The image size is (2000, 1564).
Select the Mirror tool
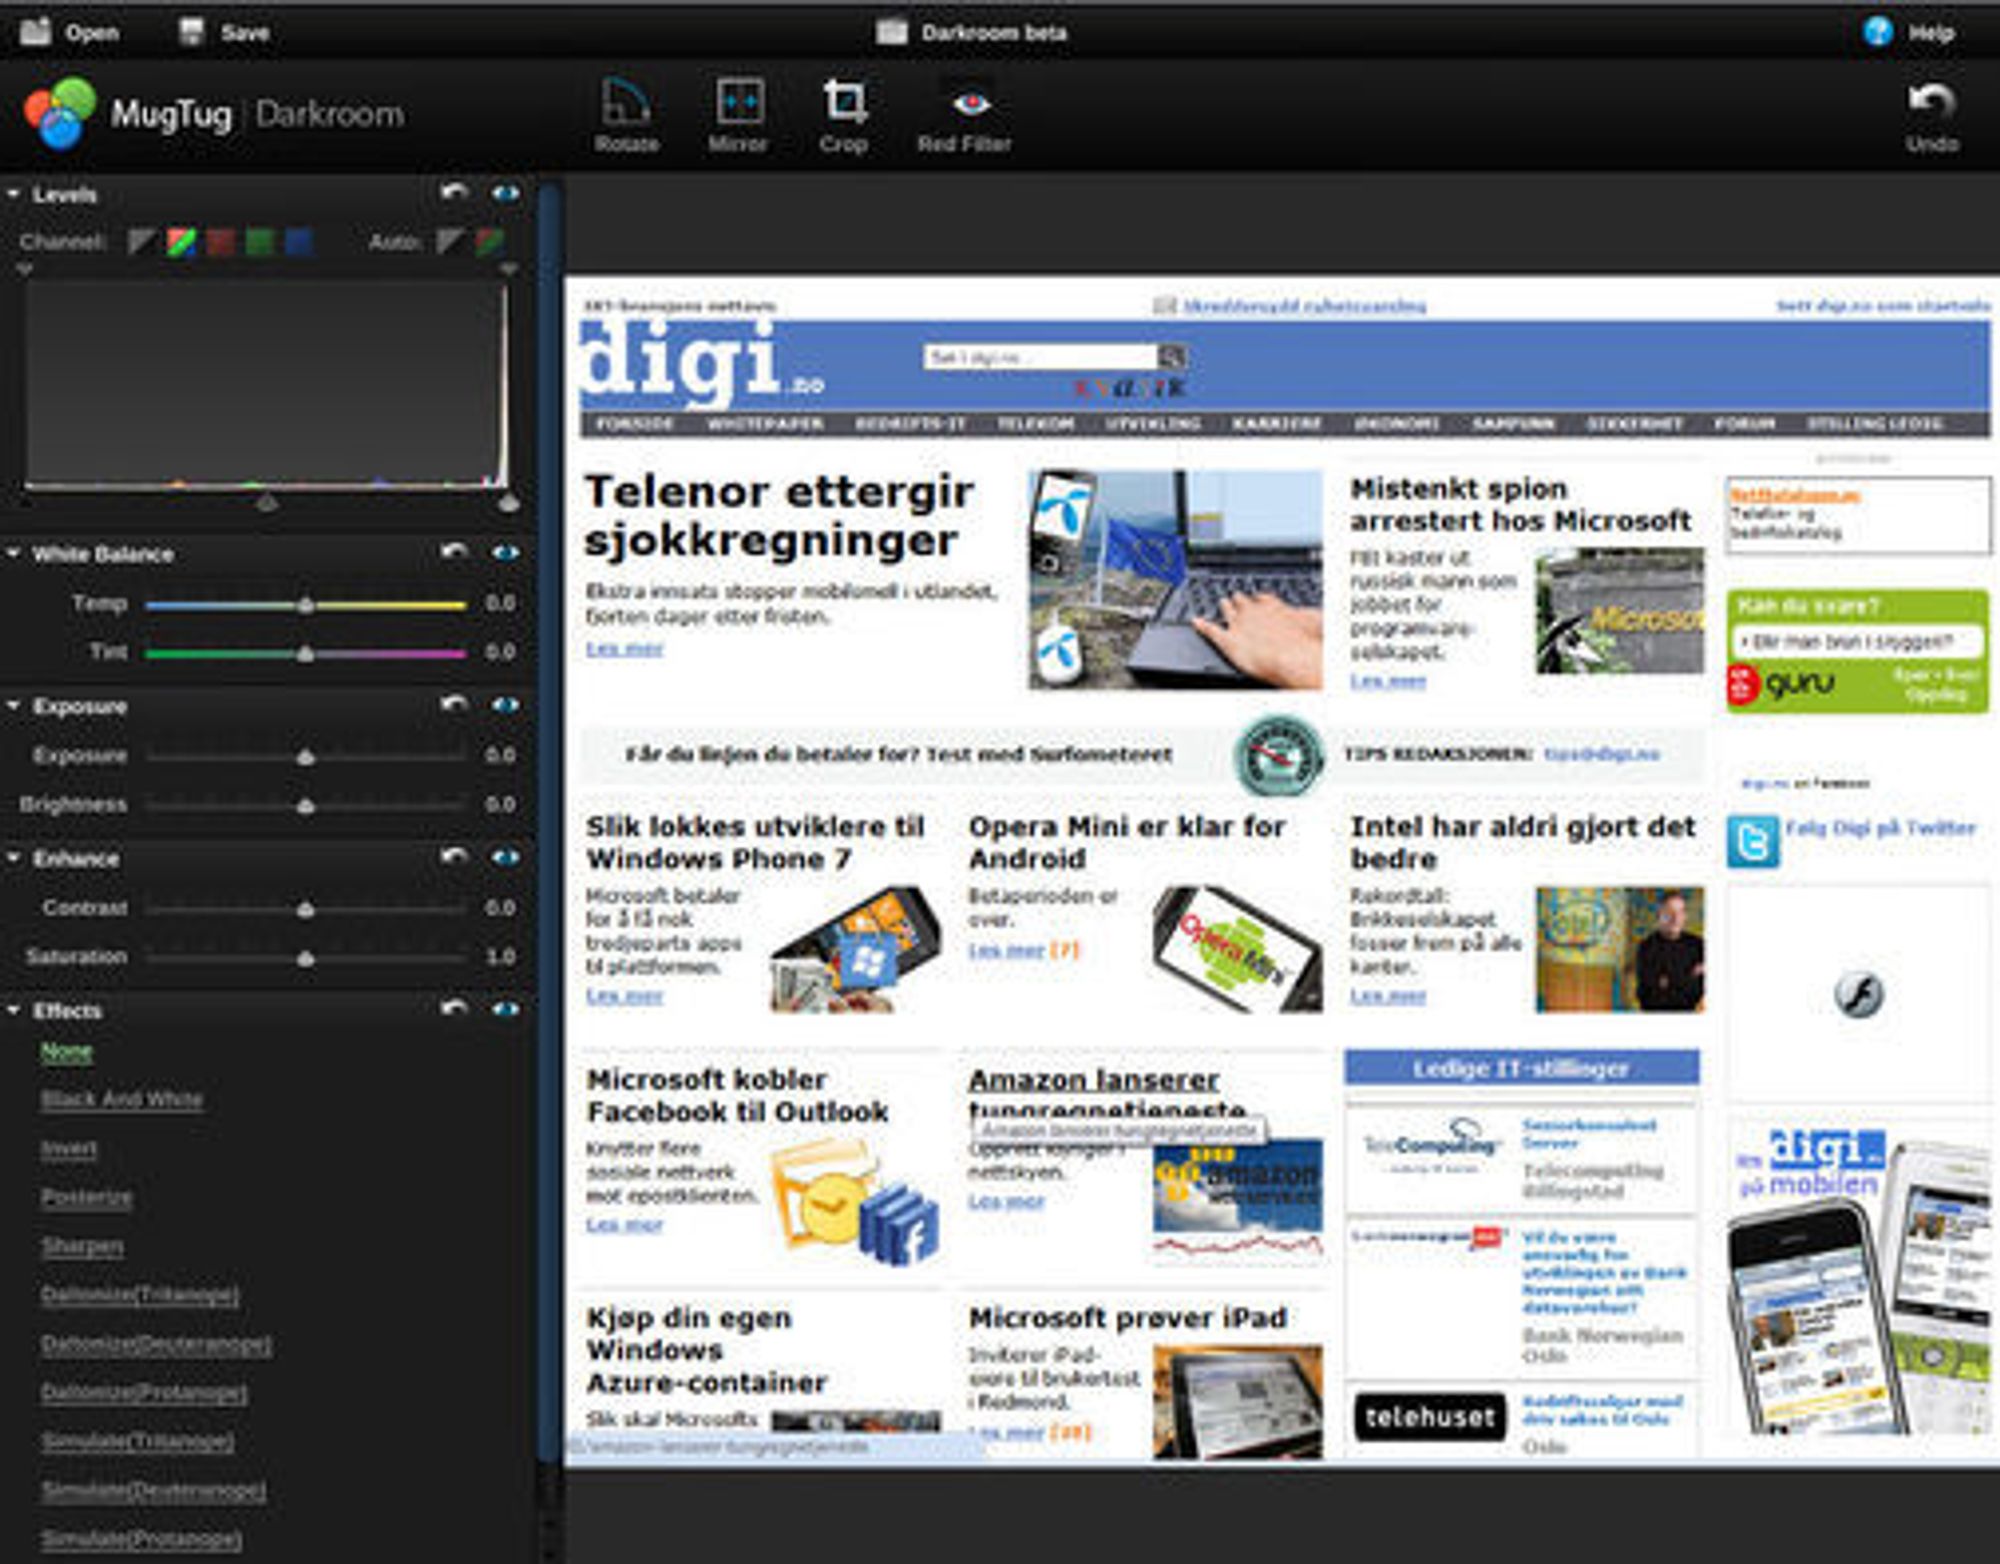(x=738, y=115)
